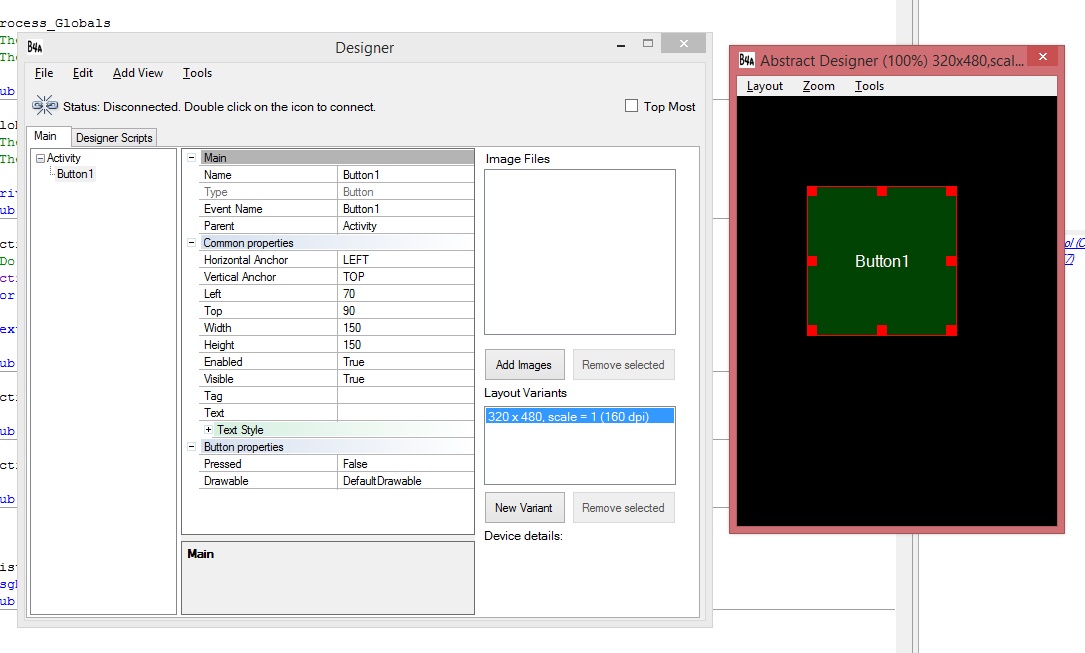This screenshot has width=1085, height=653.
Task: Open the Horizontal Anchor value LEFT
Action: tap(405, 260)
